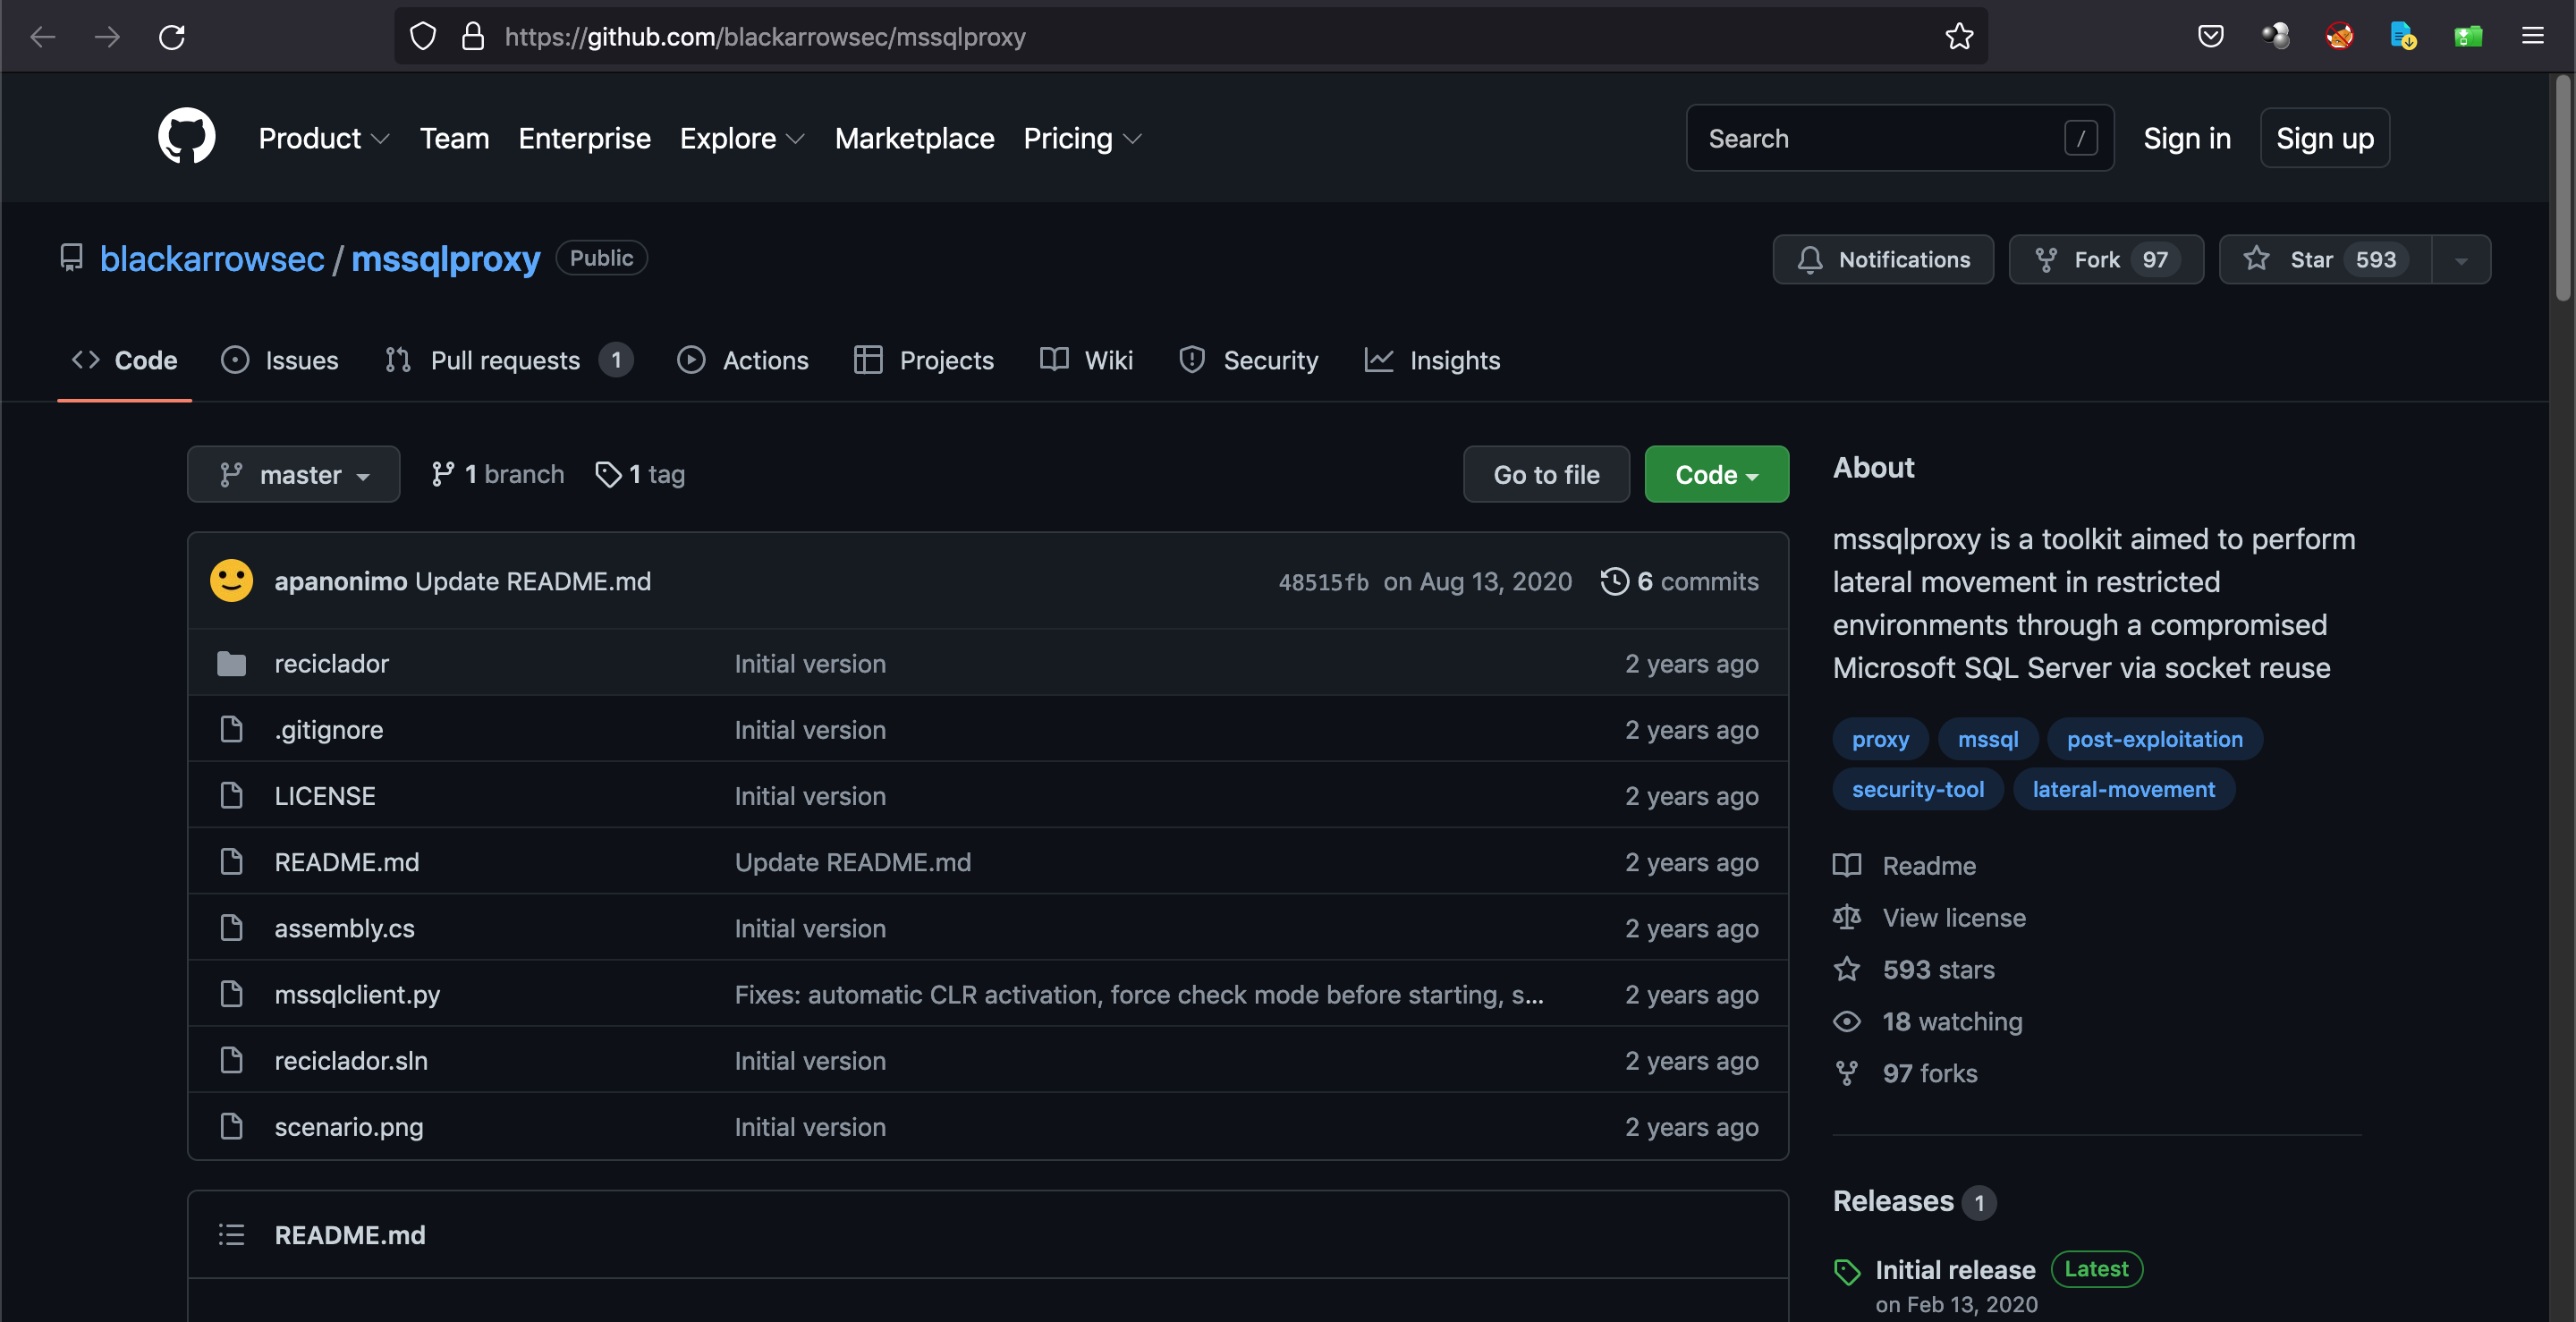Click the tag icon next to 1 tag
Screen dimensions: 2576x1322
pyautogui.click(x=608, y=474)
